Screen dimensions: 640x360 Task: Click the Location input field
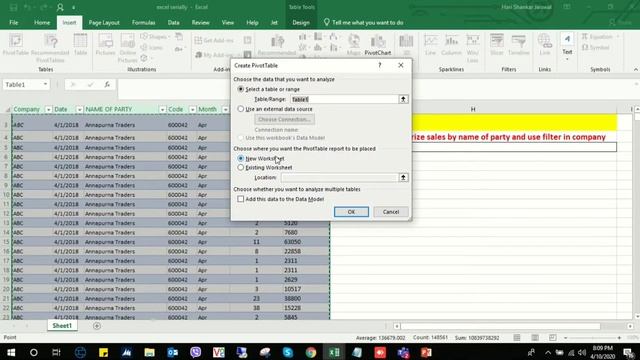tap(339, 178)
